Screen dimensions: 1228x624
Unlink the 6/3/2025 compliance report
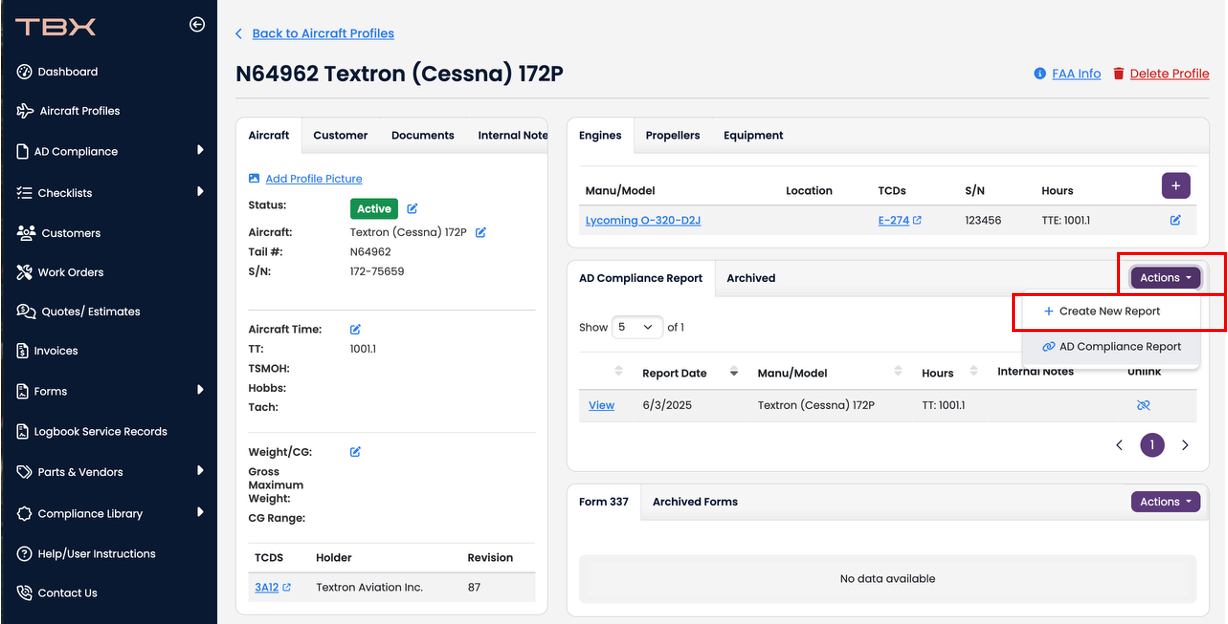(1144, 405)
